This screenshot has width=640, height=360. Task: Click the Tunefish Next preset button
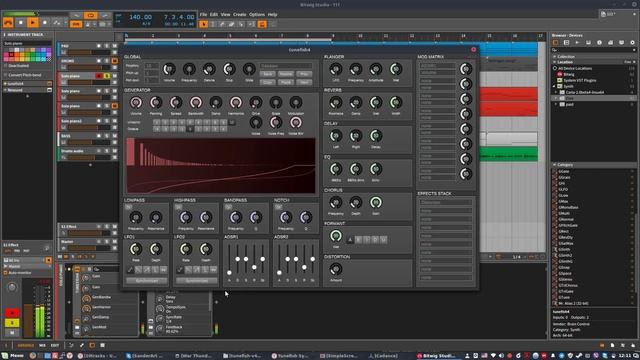[304, 82]
